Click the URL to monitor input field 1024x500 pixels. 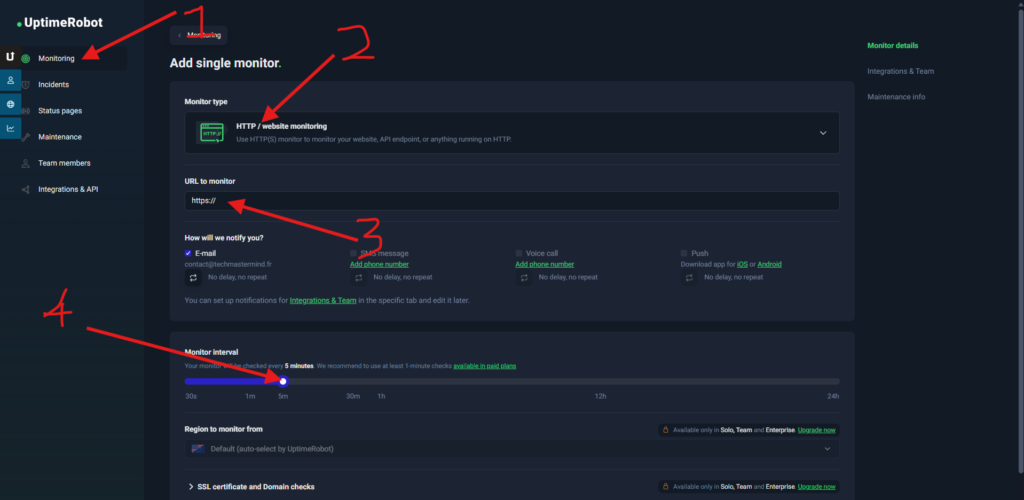tap(512, 201)
